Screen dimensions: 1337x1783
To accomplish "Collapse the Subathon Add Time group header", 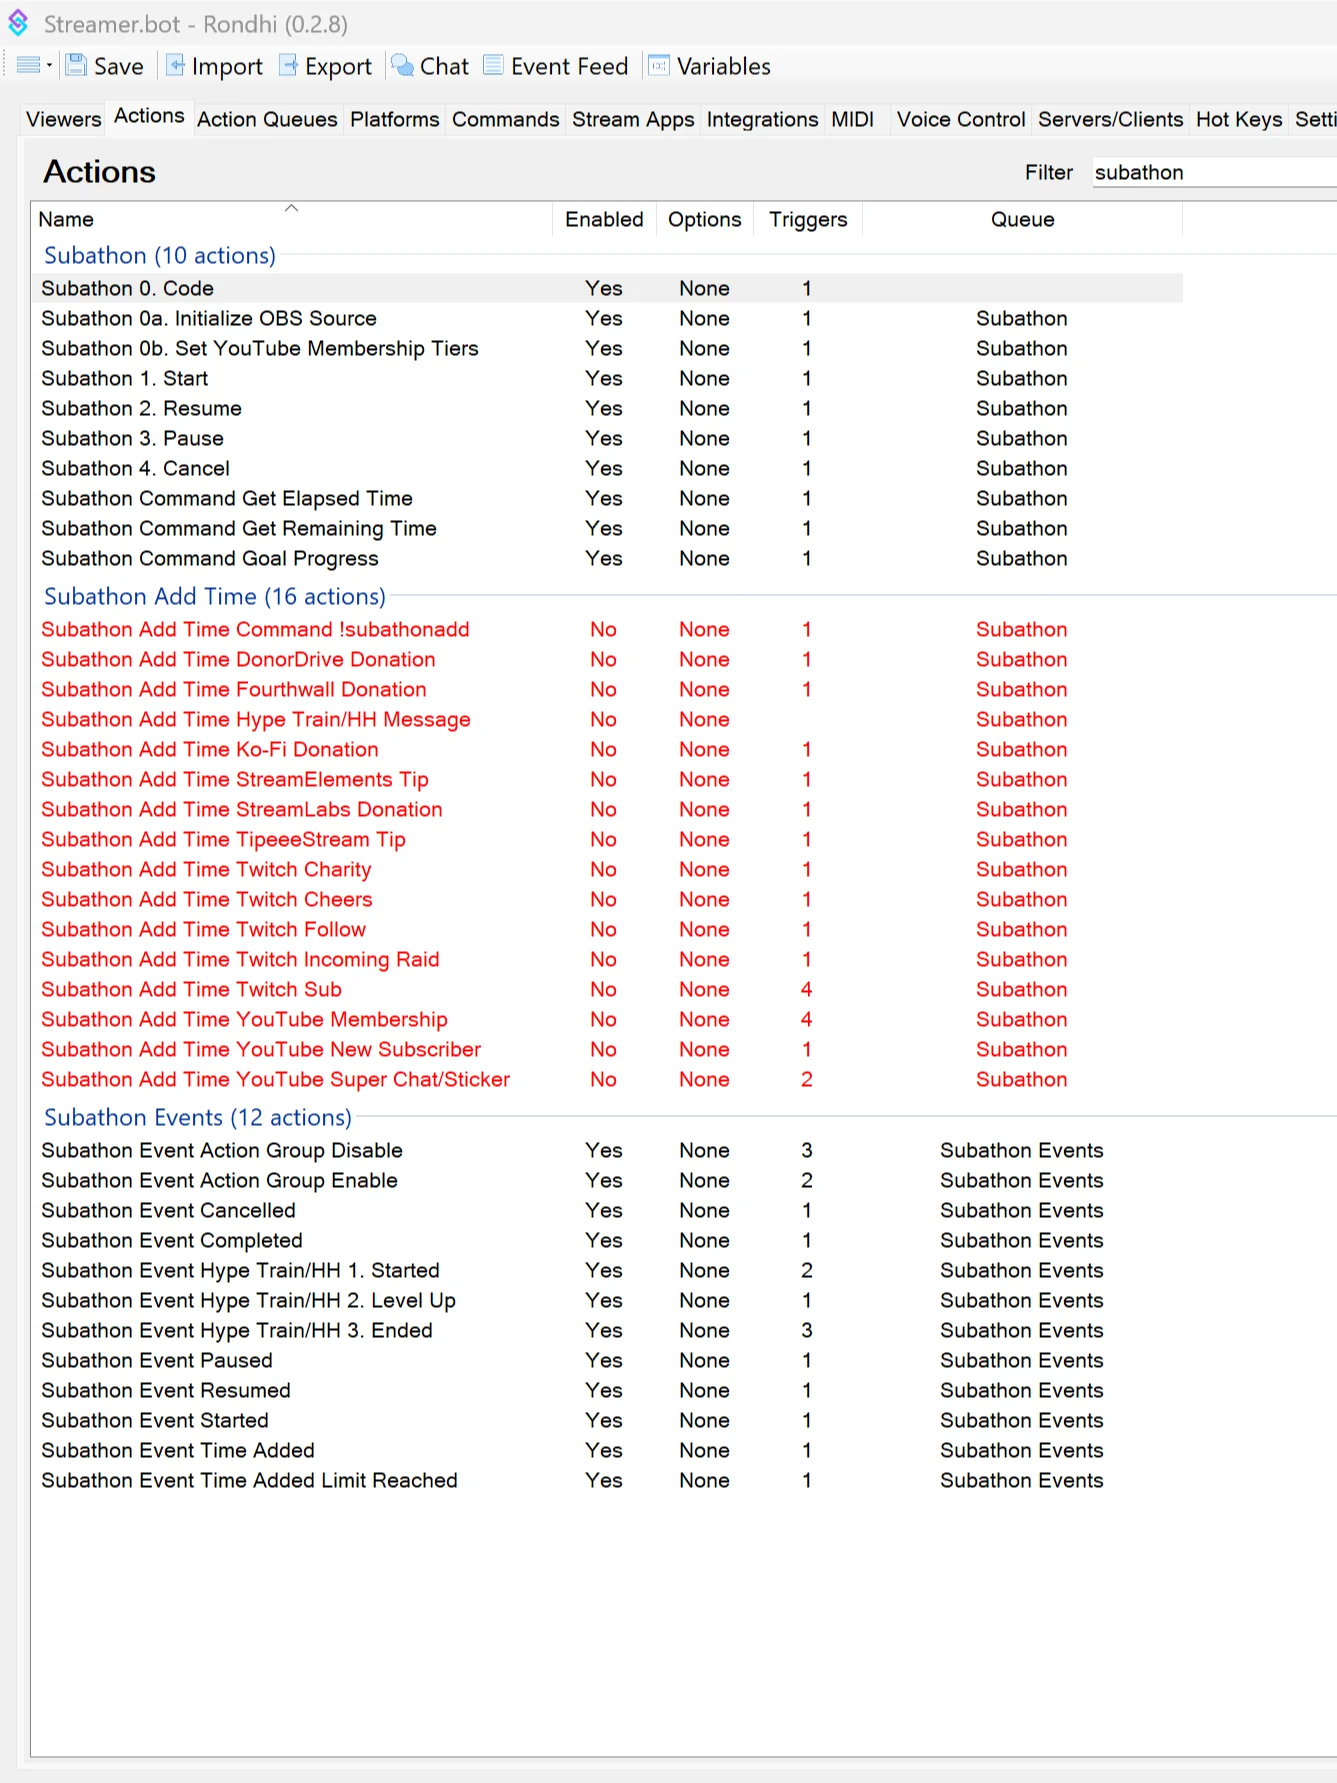I will tap(214, 597).
